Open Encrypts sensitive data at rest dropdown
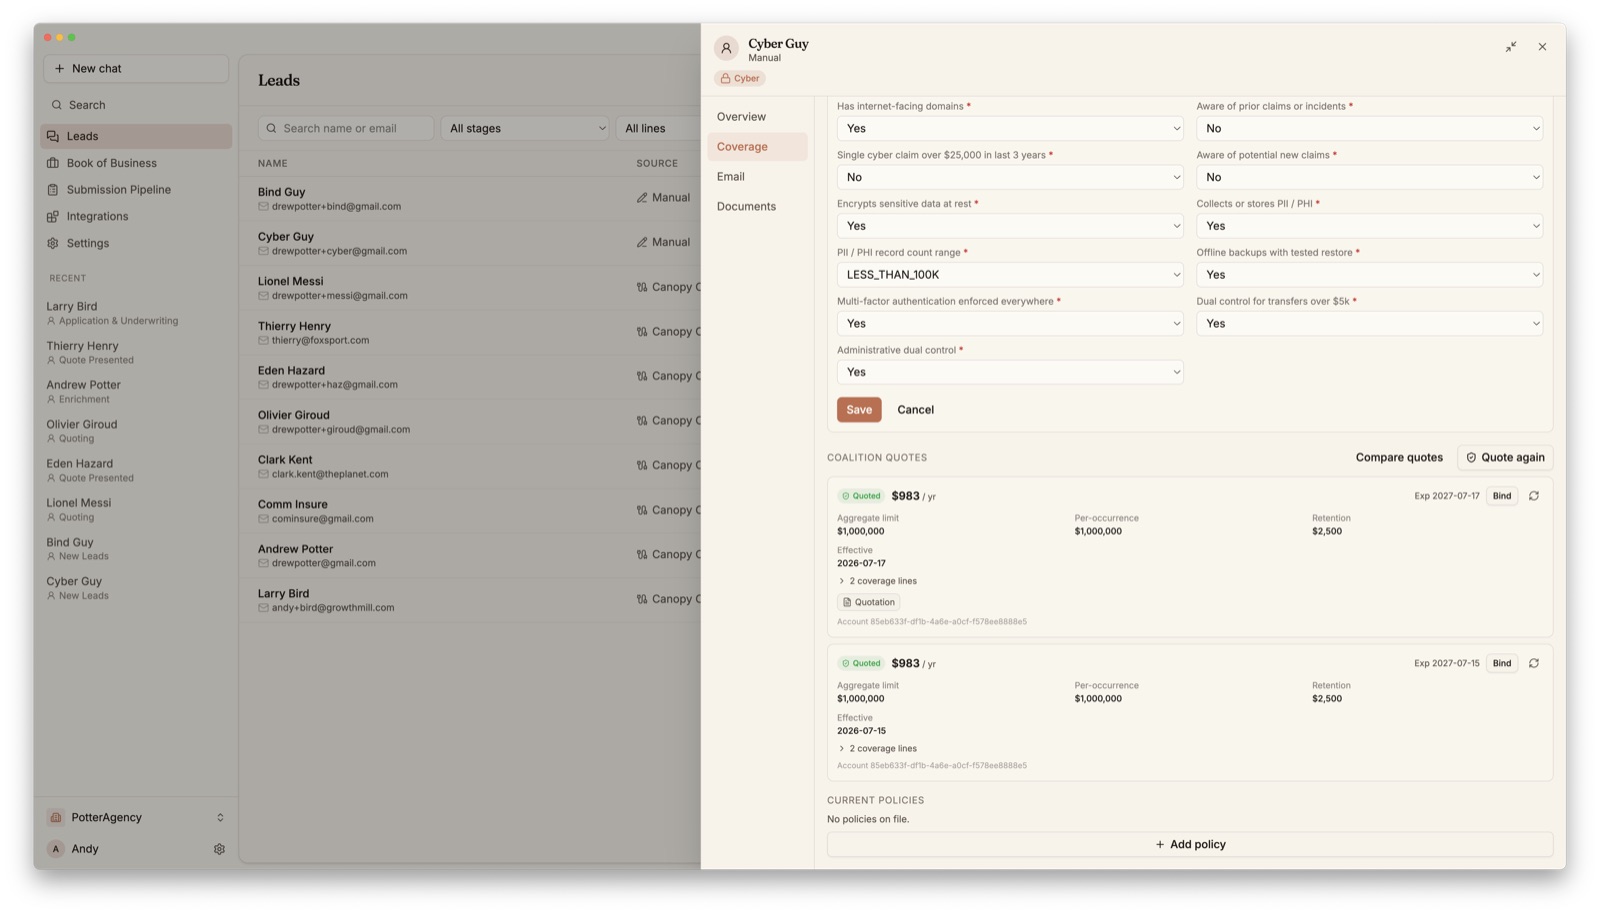The width and height of the screenshot is (1600, 914). tap(1010, 226)
